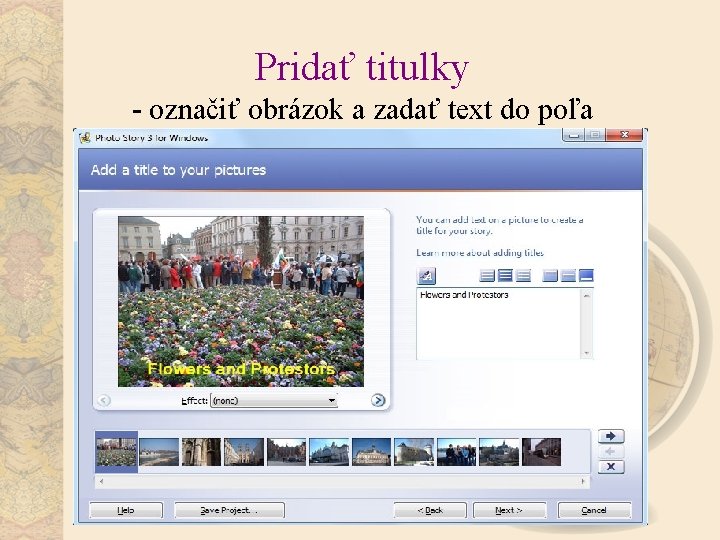Viewport: 720px width, 540px height.
Task: Click Save Project button
Action: pyautogui.click(x=229, y=510)
